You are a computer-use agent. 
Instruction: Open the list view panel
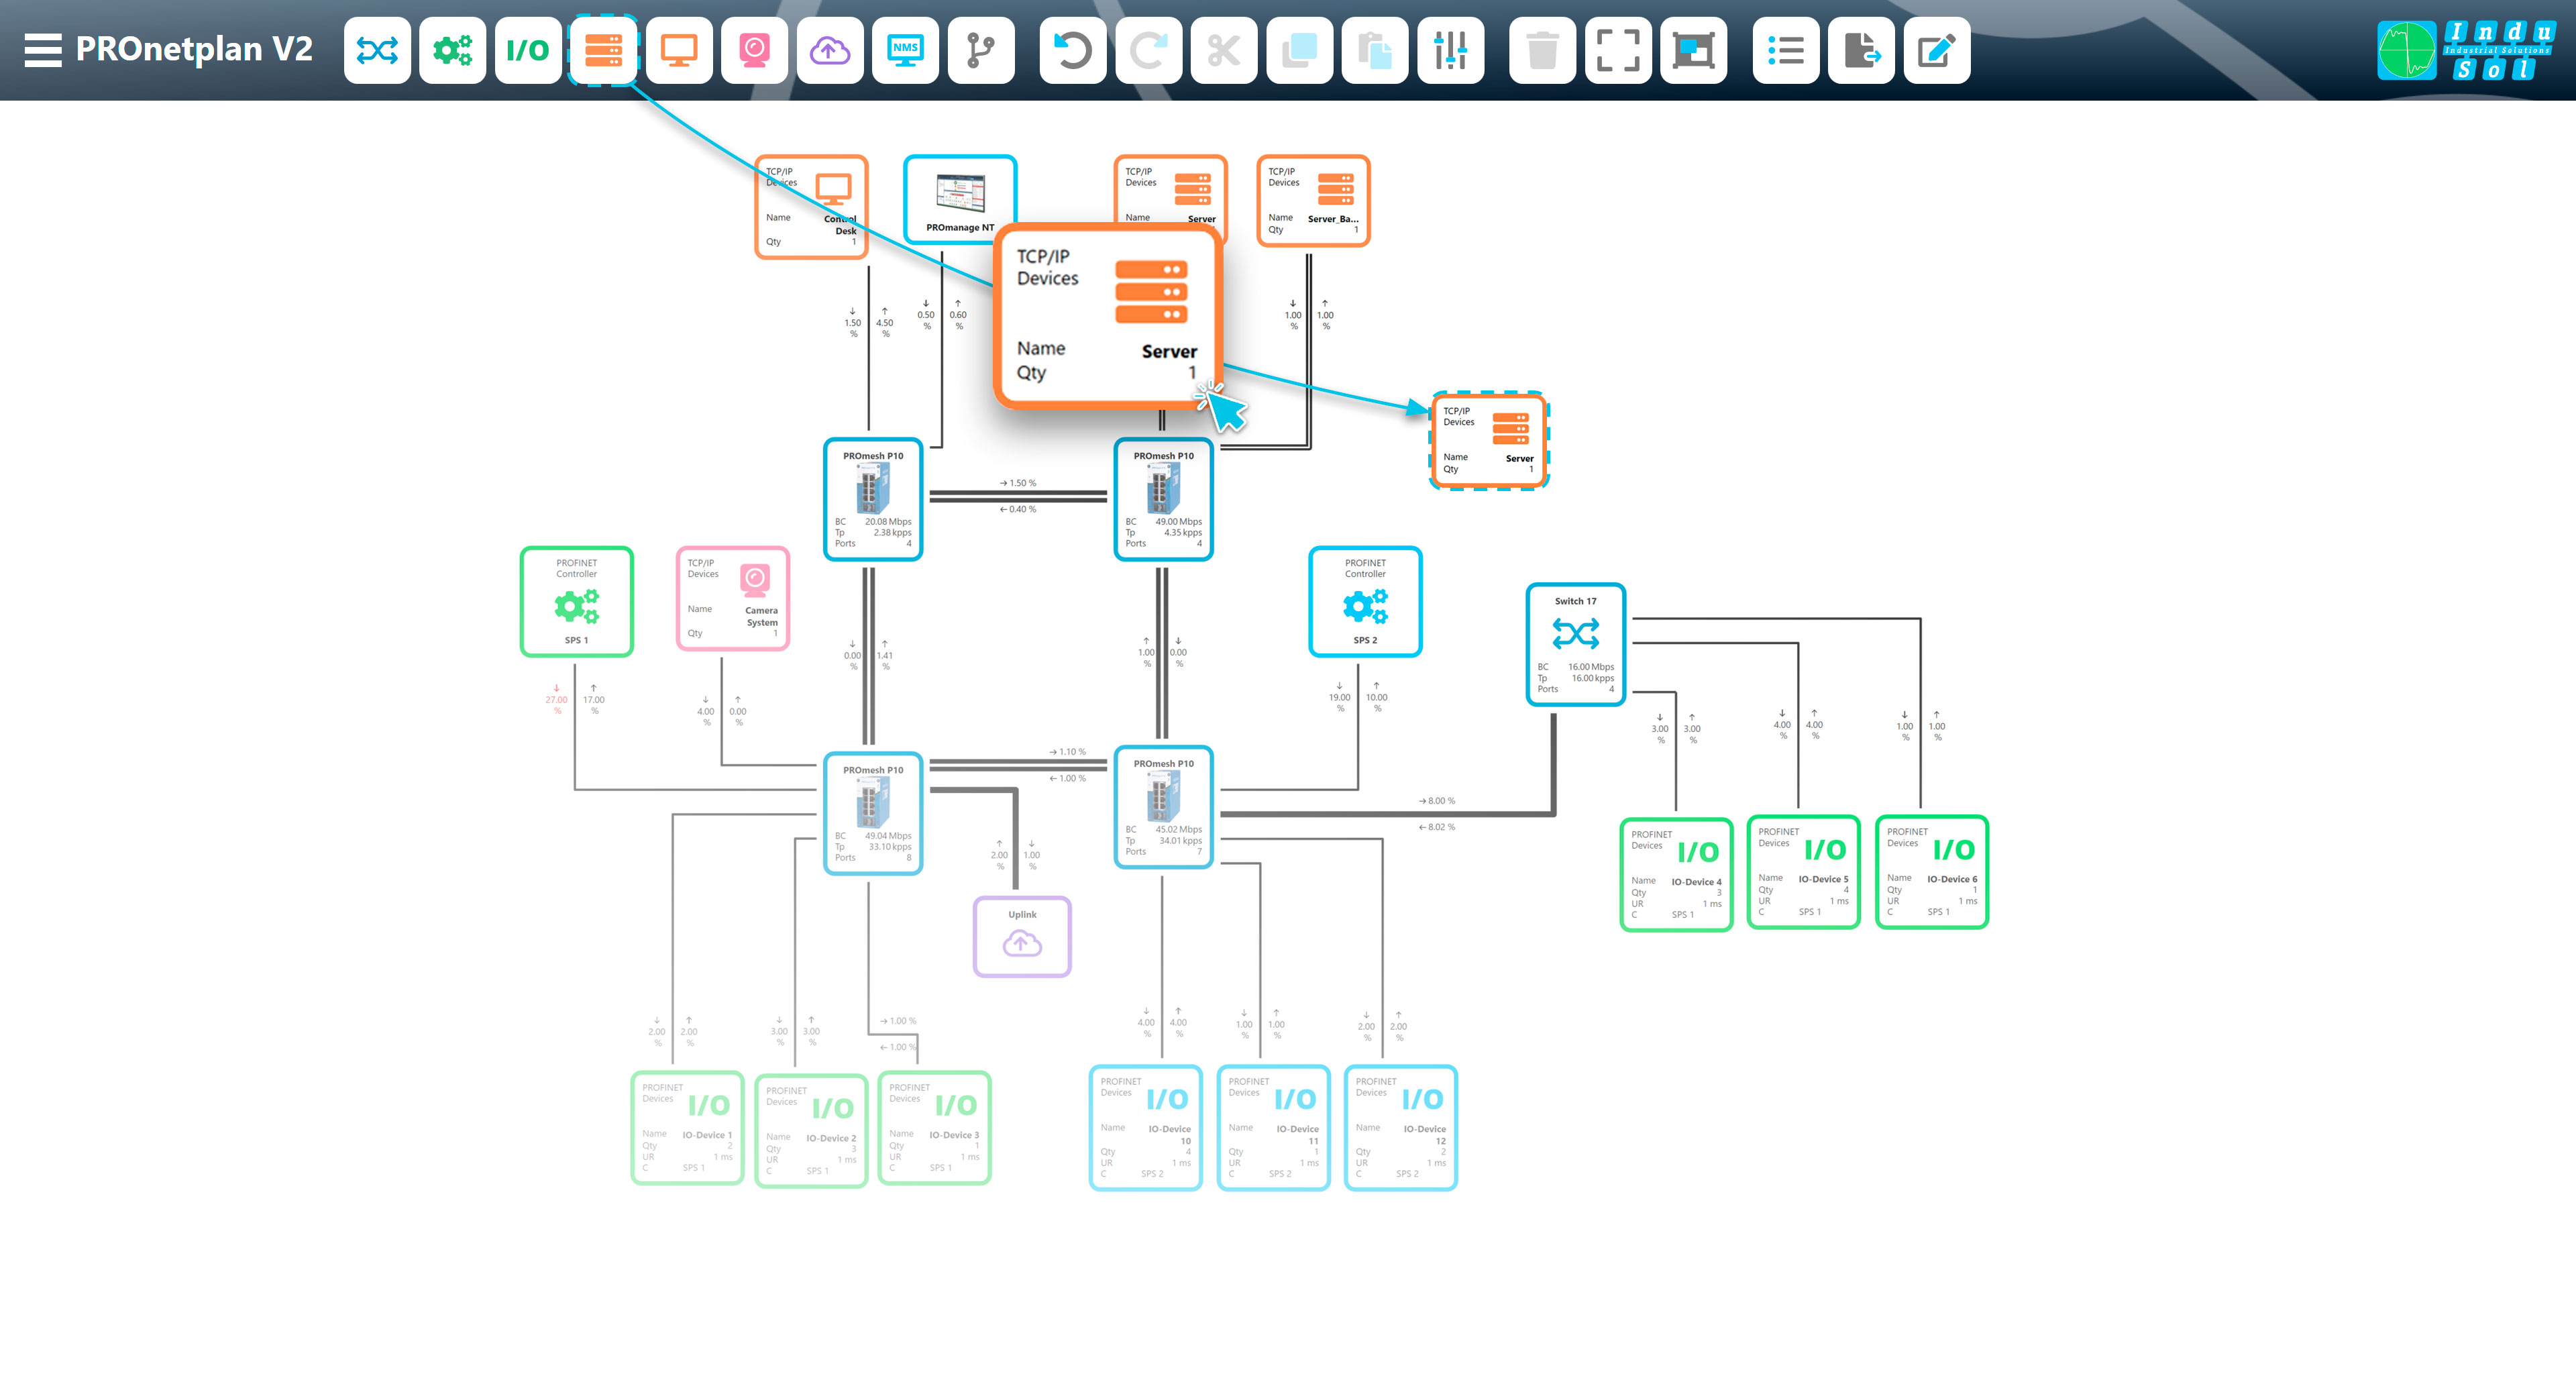(1786, 49)
